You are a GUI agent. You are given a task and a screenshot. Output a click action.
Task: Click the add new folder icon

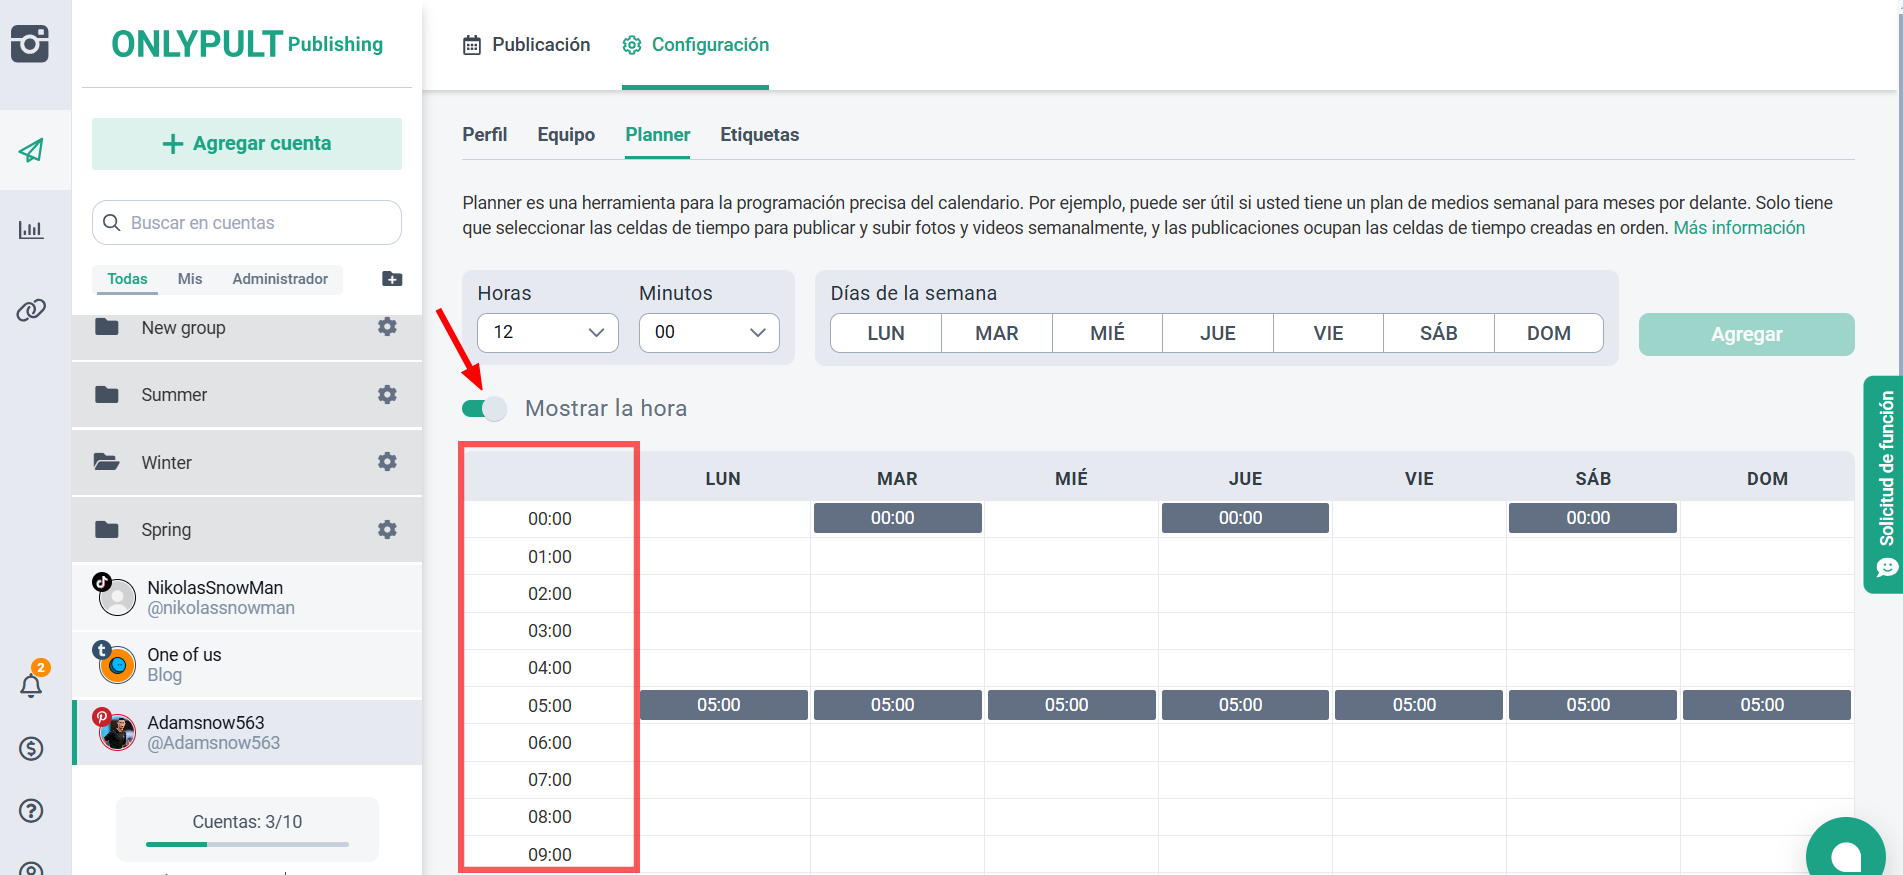[392, 279]
